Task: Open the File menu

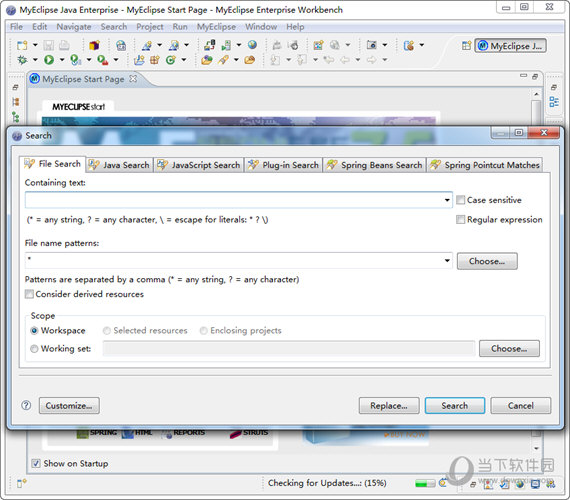Action: pyautogui.click(x=16, y=27)
